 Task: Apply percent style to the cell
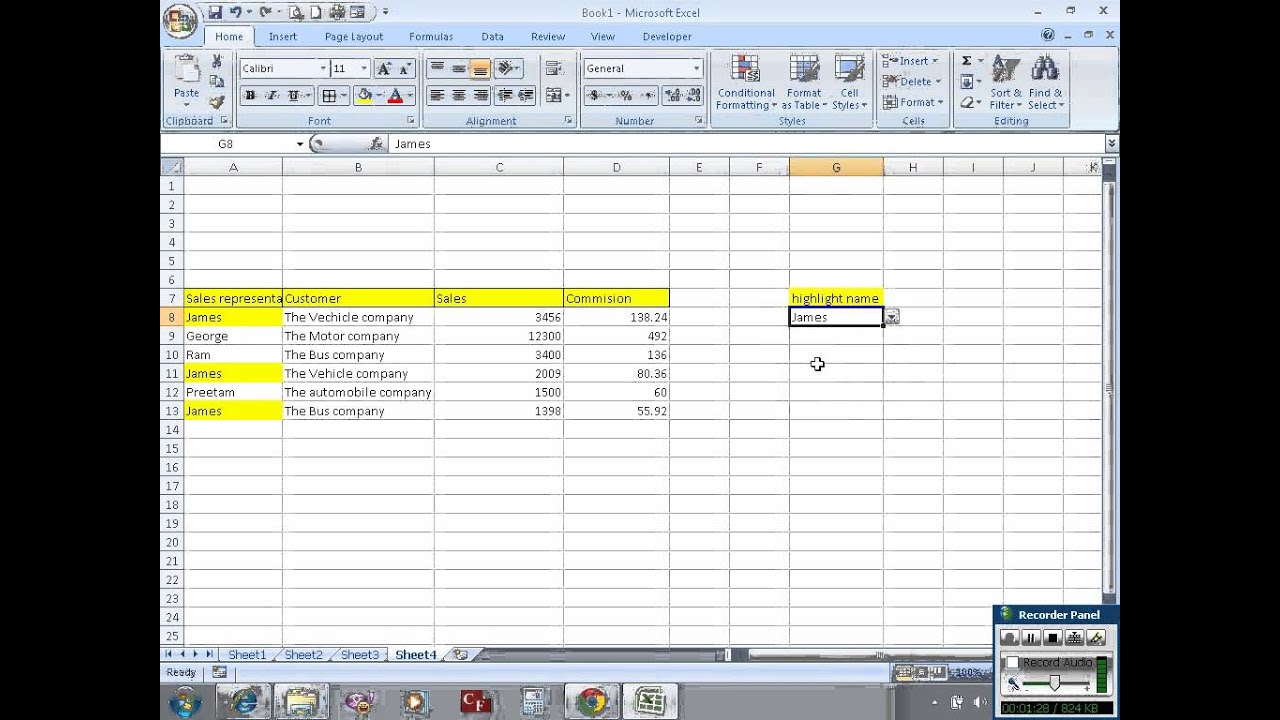625,95
